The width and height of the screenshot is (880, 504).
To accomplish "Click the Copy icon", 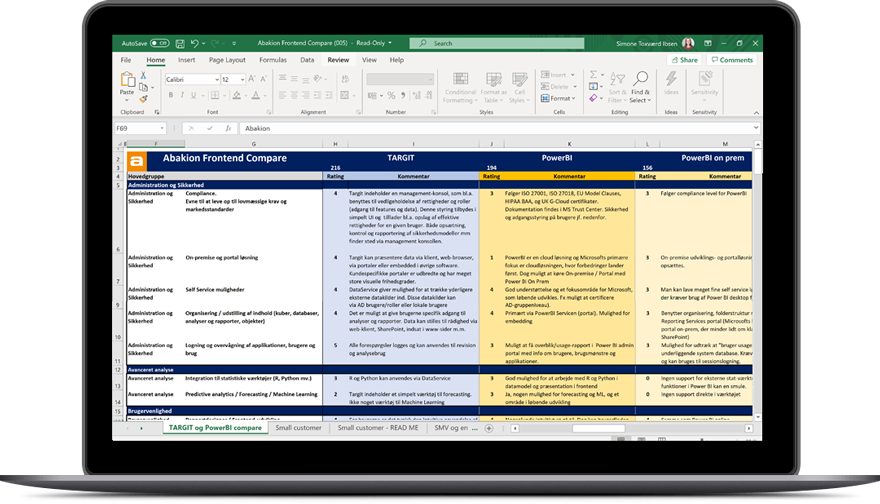I will [x=144, y=87].
